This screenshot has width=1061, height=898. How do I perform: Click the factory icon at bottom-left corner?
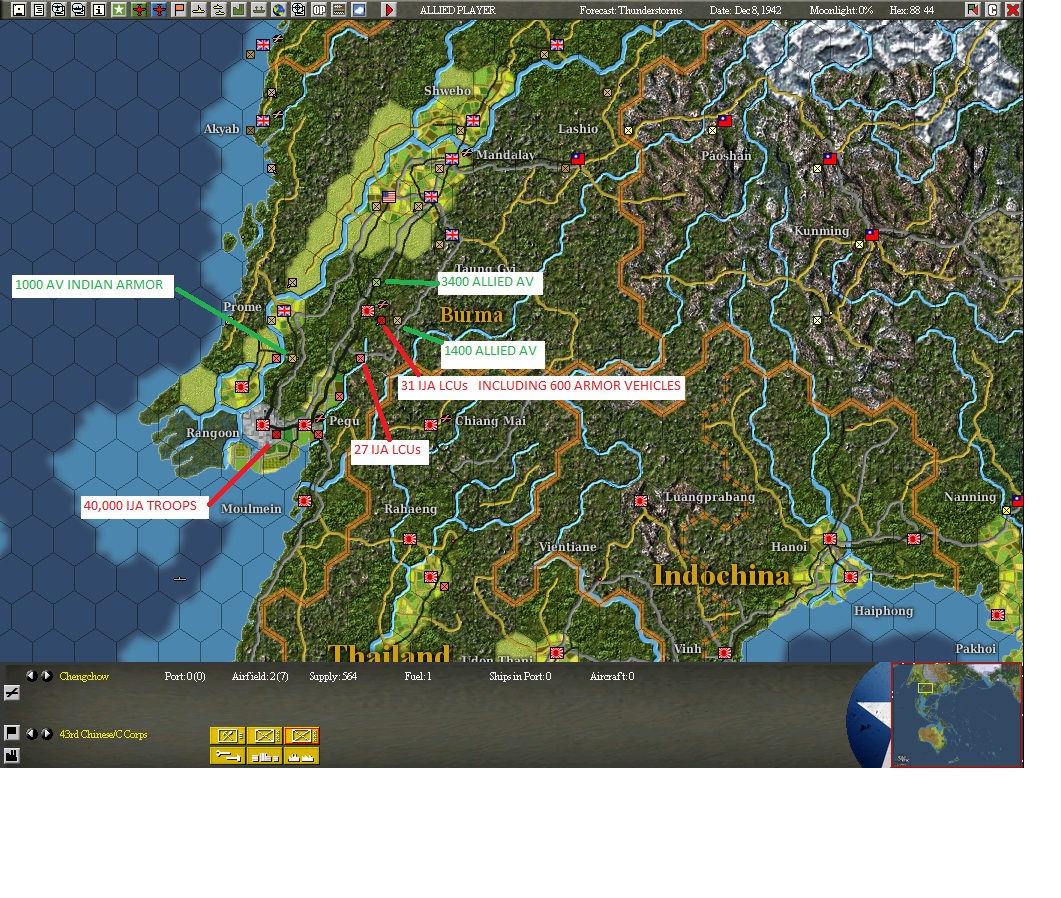pyautogui.click(x=12, y=755)
